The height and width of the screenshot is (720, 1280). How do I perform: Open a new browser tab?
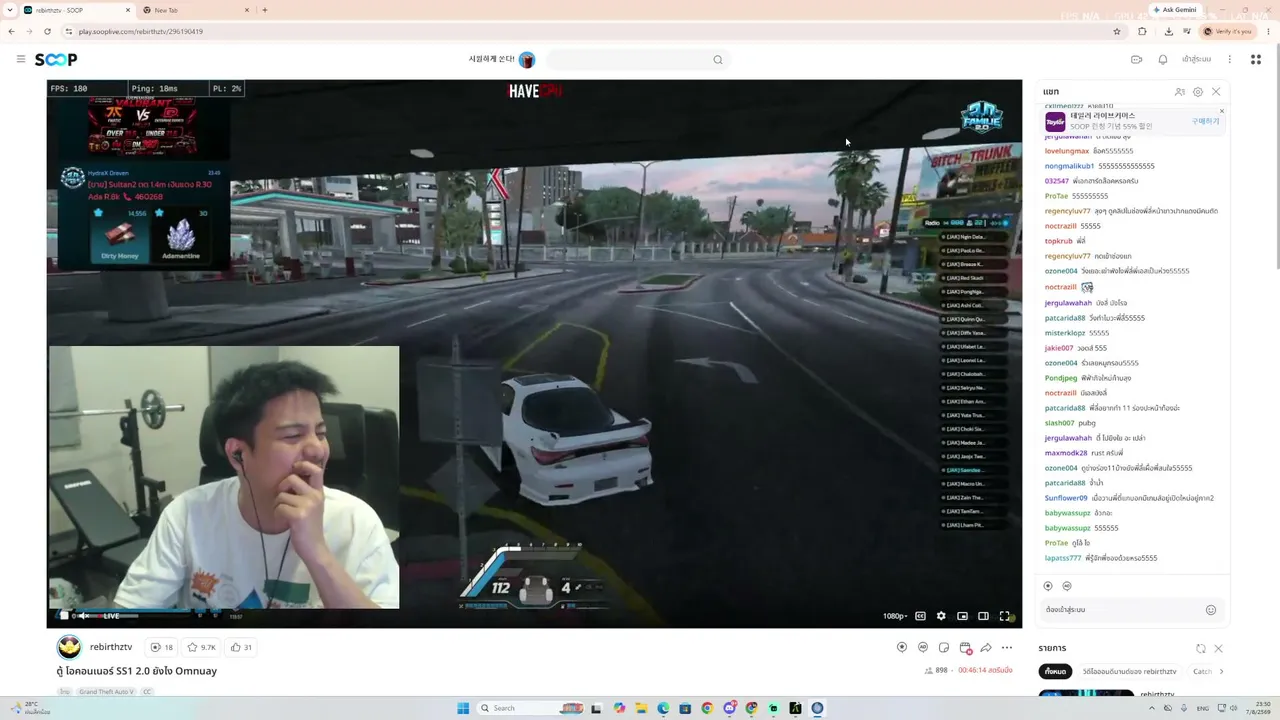pyautogui.click(x=264, y=10)
